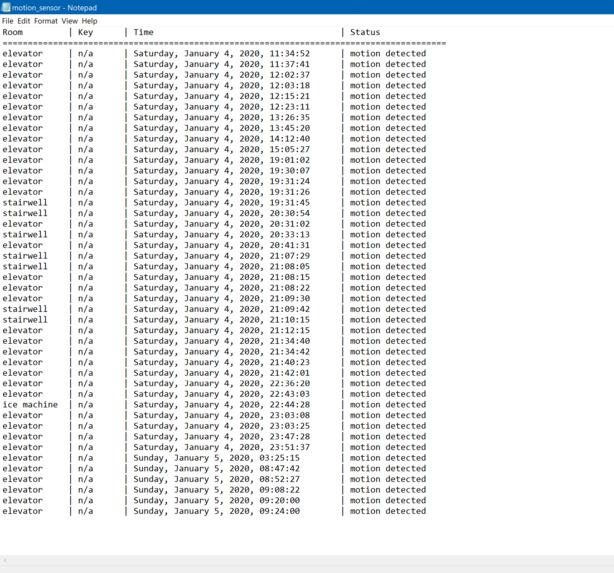Screen dimensions: 614x573
Task: Open the File menu
Action: click(7, 21)
